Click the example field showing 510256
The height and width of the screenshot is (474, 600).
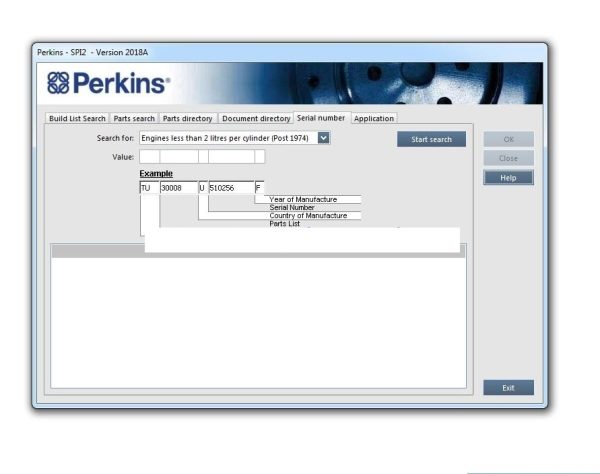pos(232,188)
